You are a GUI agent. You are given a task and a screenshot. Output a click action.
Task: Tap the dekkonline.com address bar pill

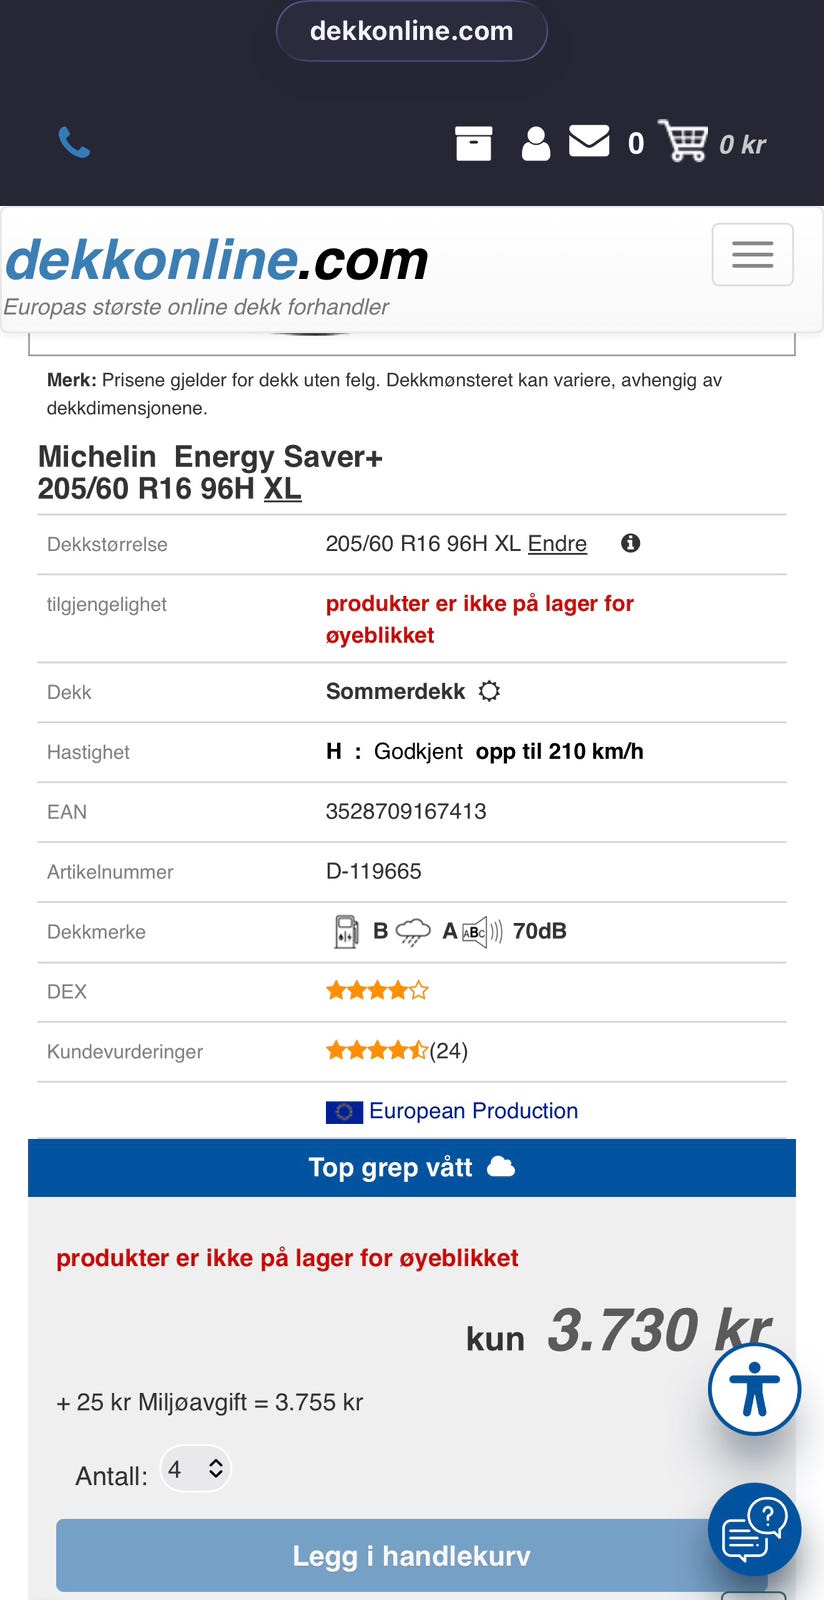point(412,31)
